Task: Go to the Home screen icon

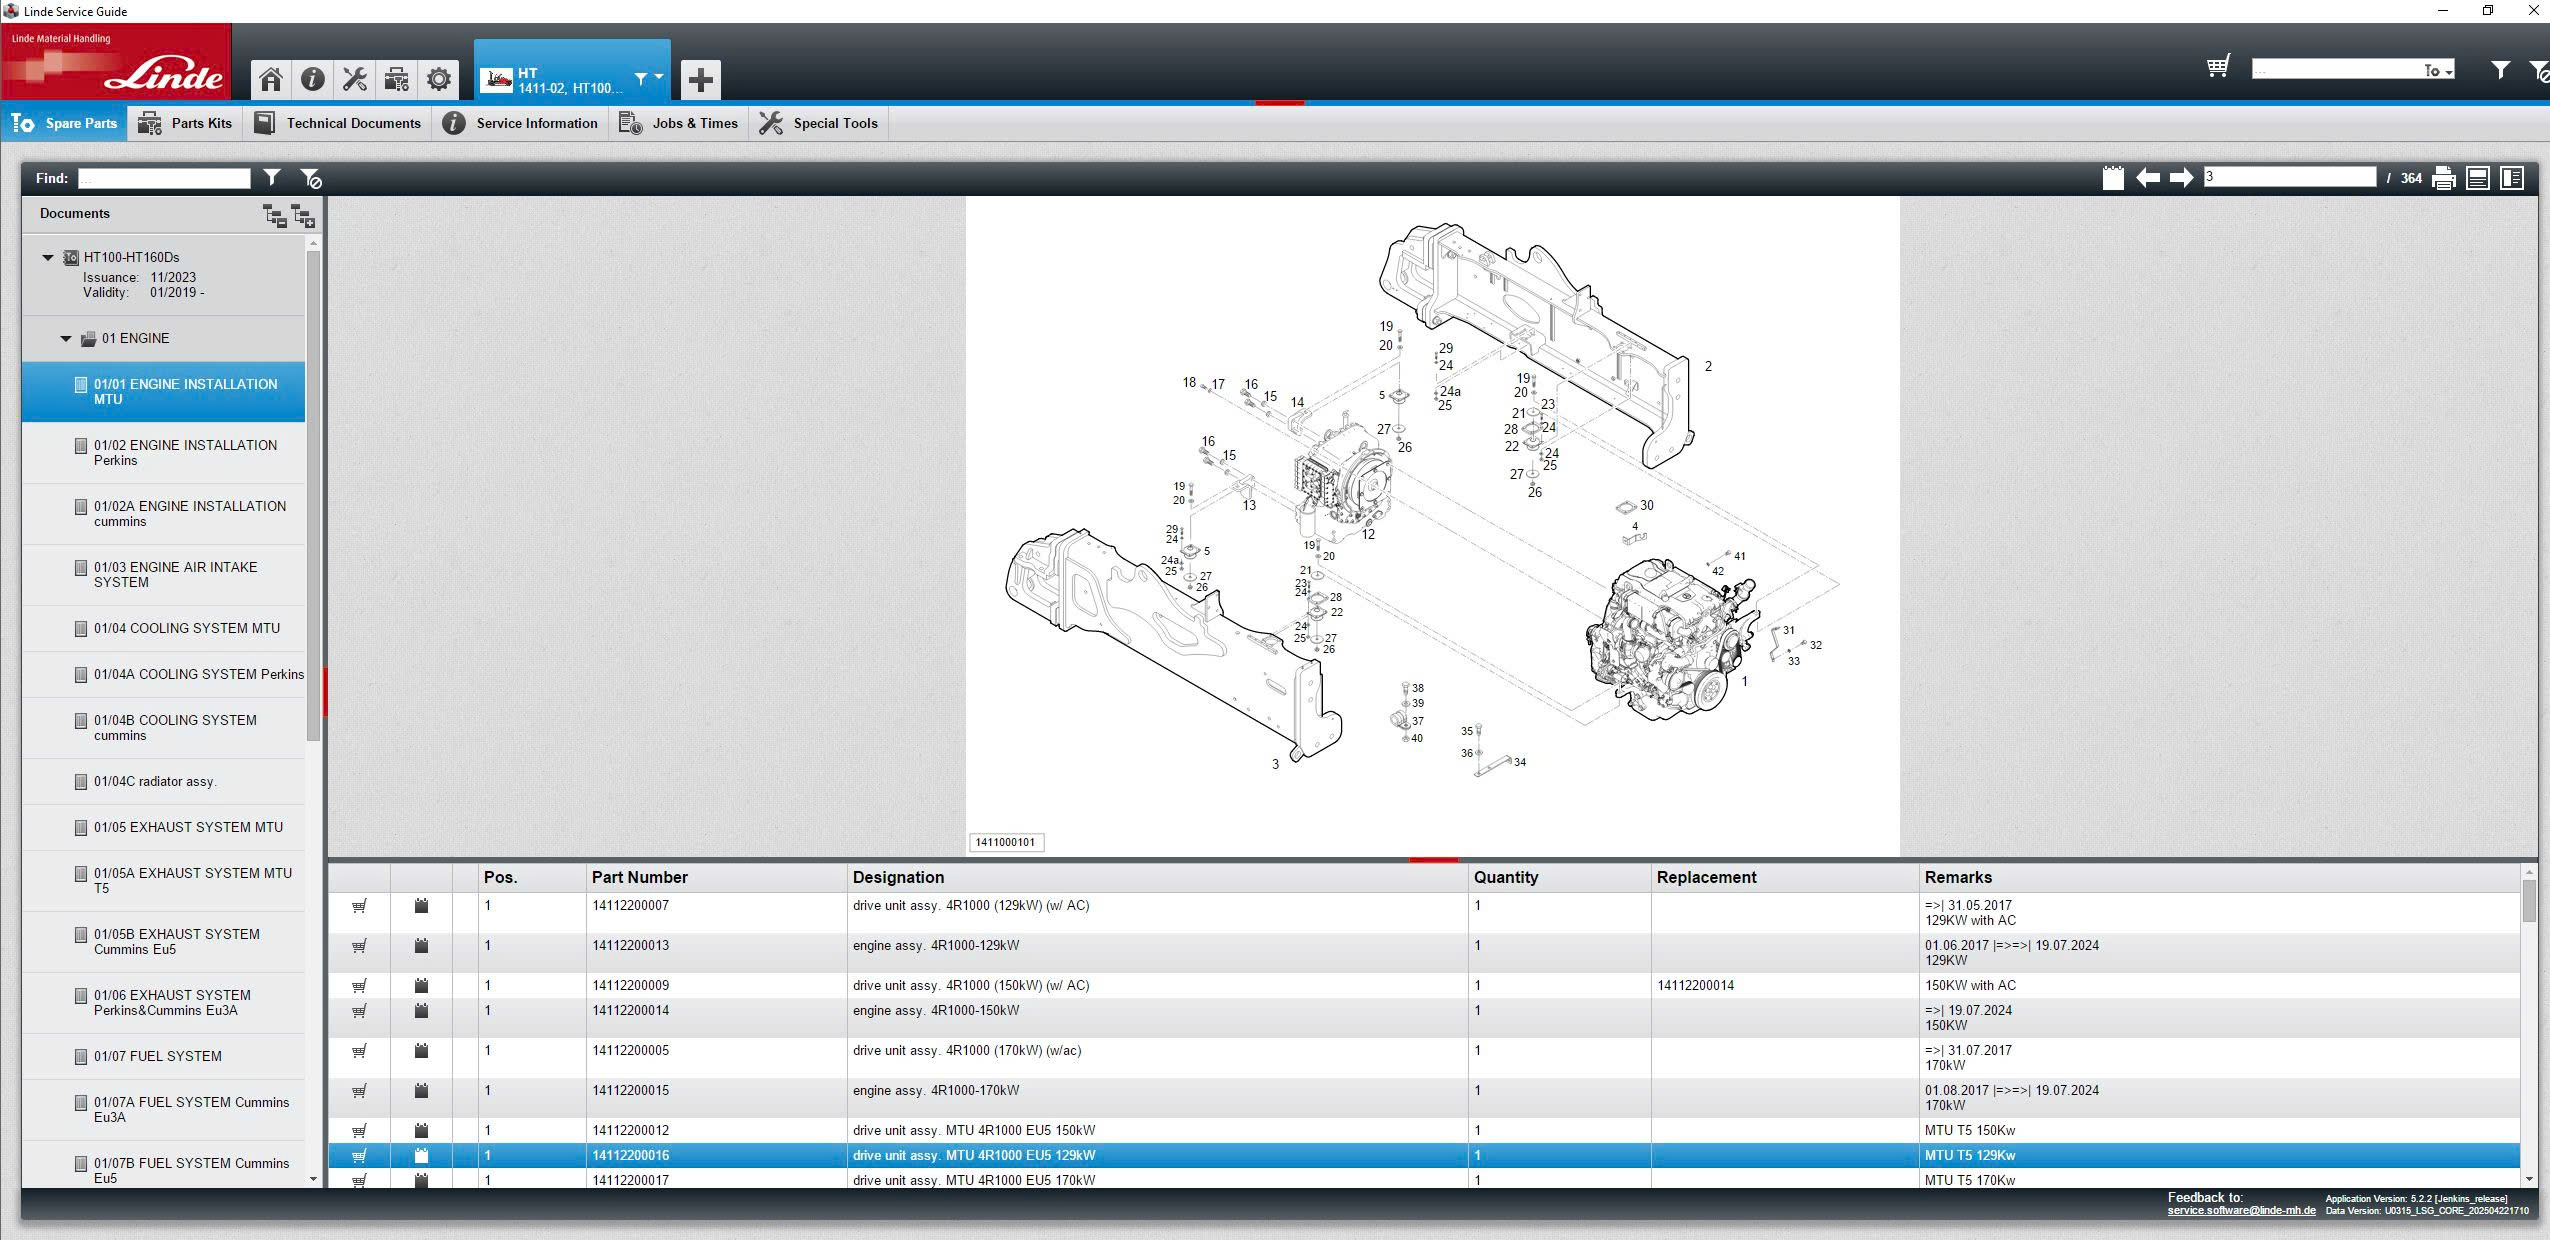Action: pyautogui.click(x=270, y=79)
